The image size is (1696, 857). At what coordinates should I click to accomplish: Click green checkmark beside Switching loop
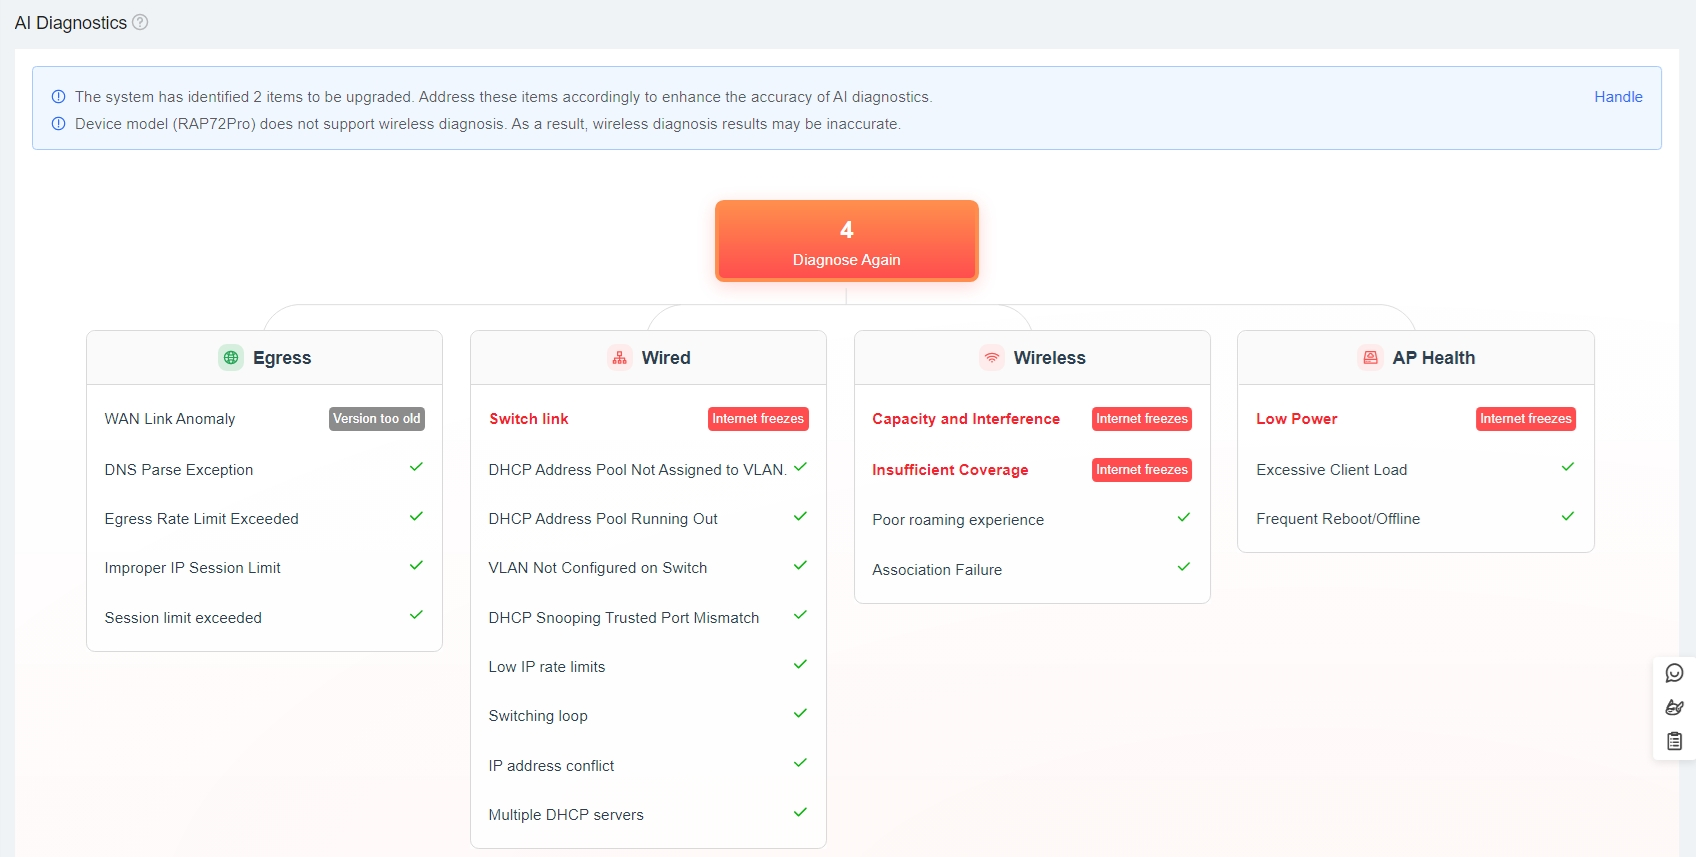click(x=800, y=714)
